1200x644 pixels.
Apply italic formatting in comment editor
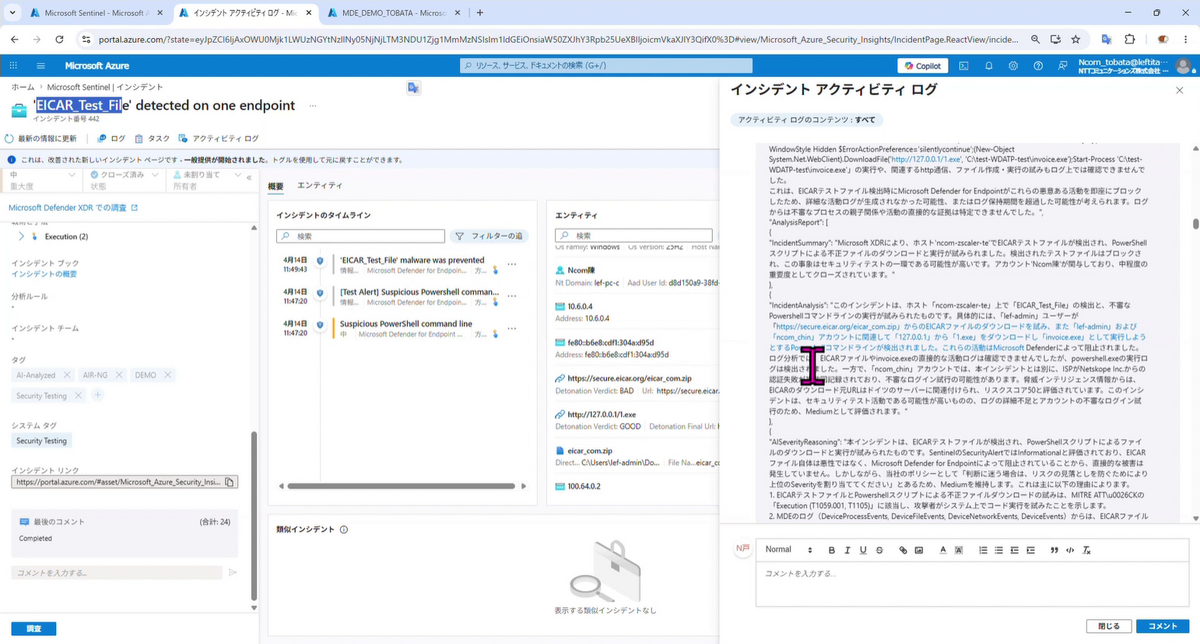click(847, 550)
